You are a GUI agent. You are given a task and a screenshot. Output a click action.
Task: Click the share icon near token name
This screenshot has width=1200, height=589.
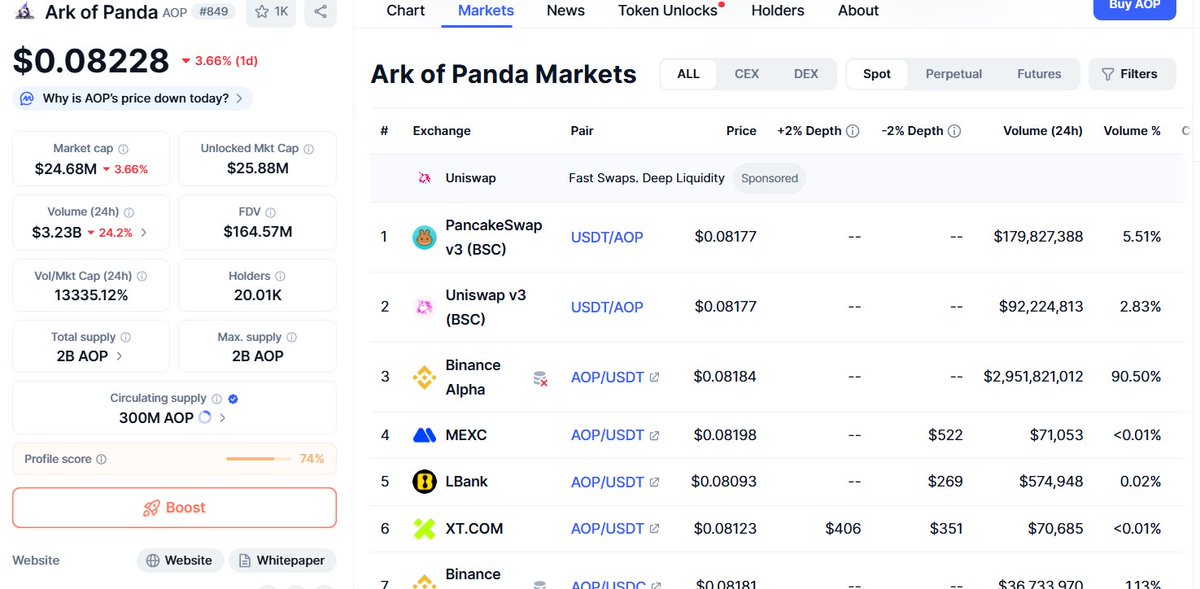click(320, 12)
